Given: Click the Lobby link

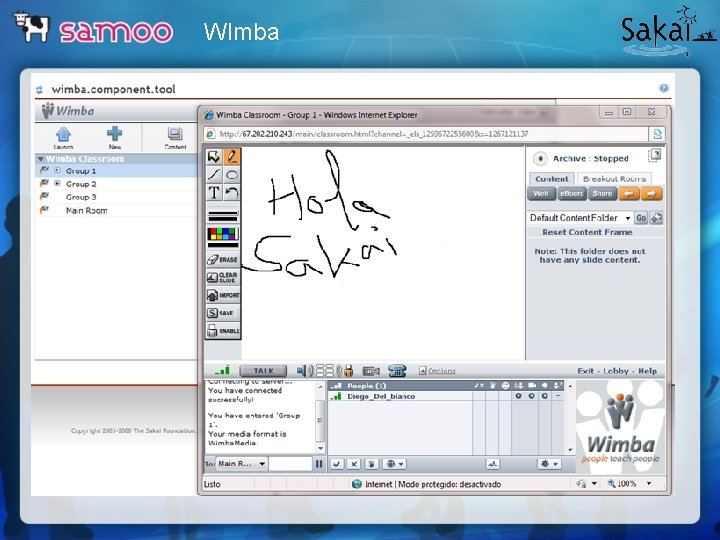Looking at the screenshot, I should point(616,371).
